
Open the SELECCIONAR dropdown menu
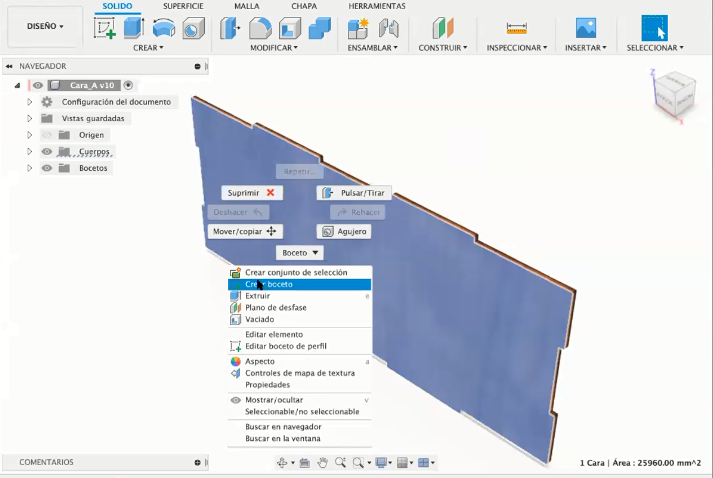tap(655, 48)
